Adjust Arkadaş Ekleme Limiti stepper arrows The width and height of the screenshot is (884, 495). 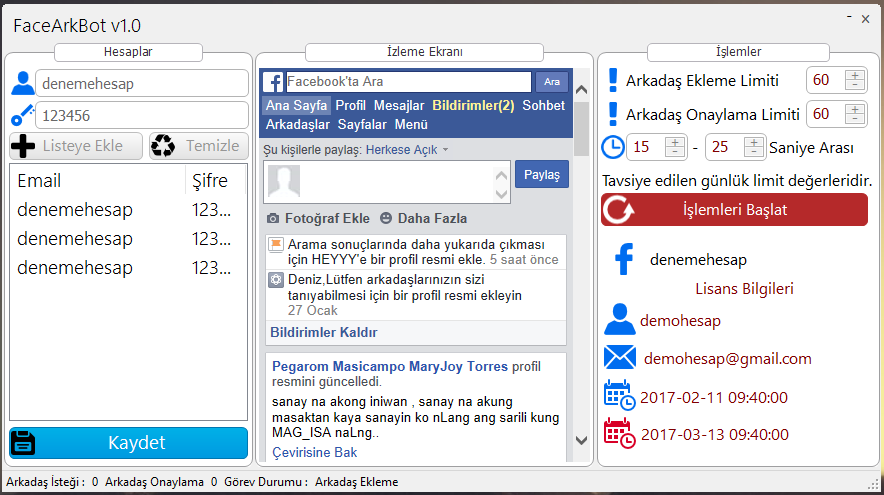point(855,81)
